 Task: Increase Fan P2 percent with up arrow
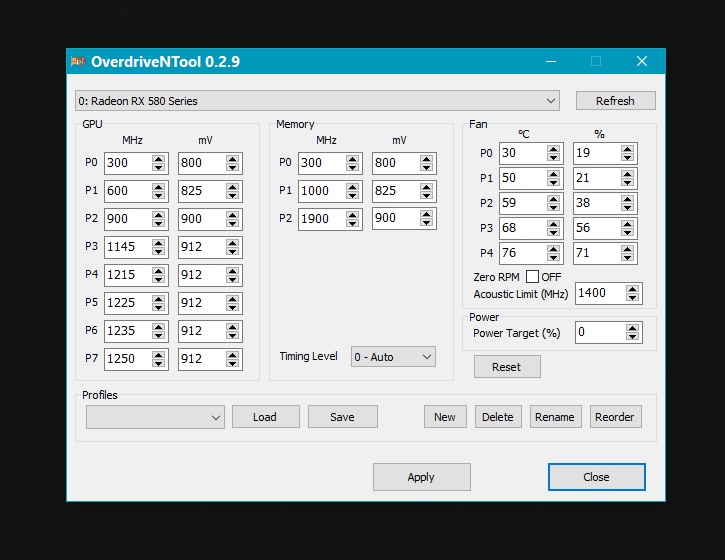pos(627,199)
